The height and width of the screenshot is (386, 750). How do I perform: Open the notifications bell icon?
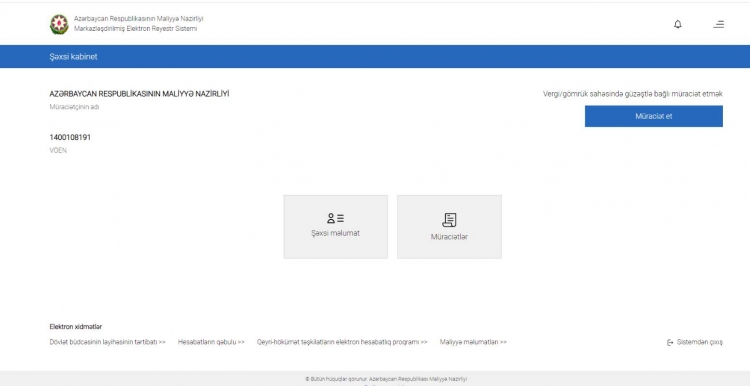[x=677, y=24]
